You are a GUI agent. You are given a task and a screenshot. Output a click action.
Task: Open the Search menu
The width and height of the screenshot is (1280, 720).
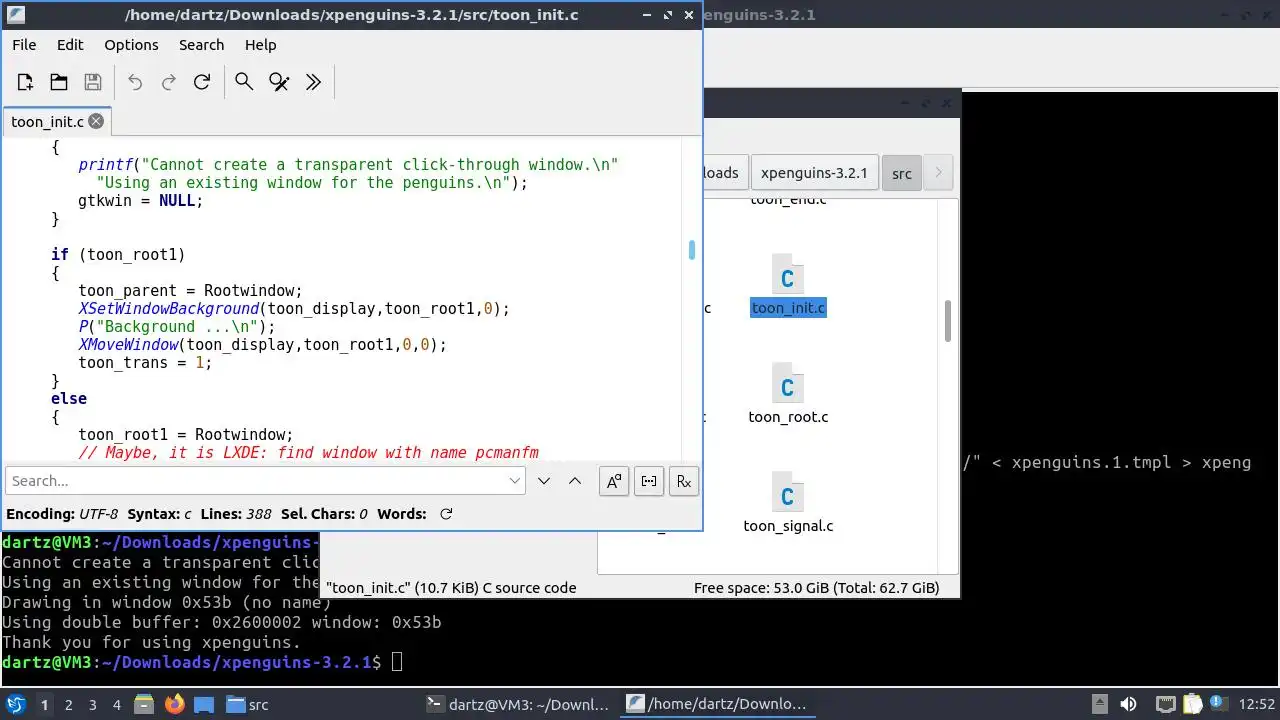[201, 45]
